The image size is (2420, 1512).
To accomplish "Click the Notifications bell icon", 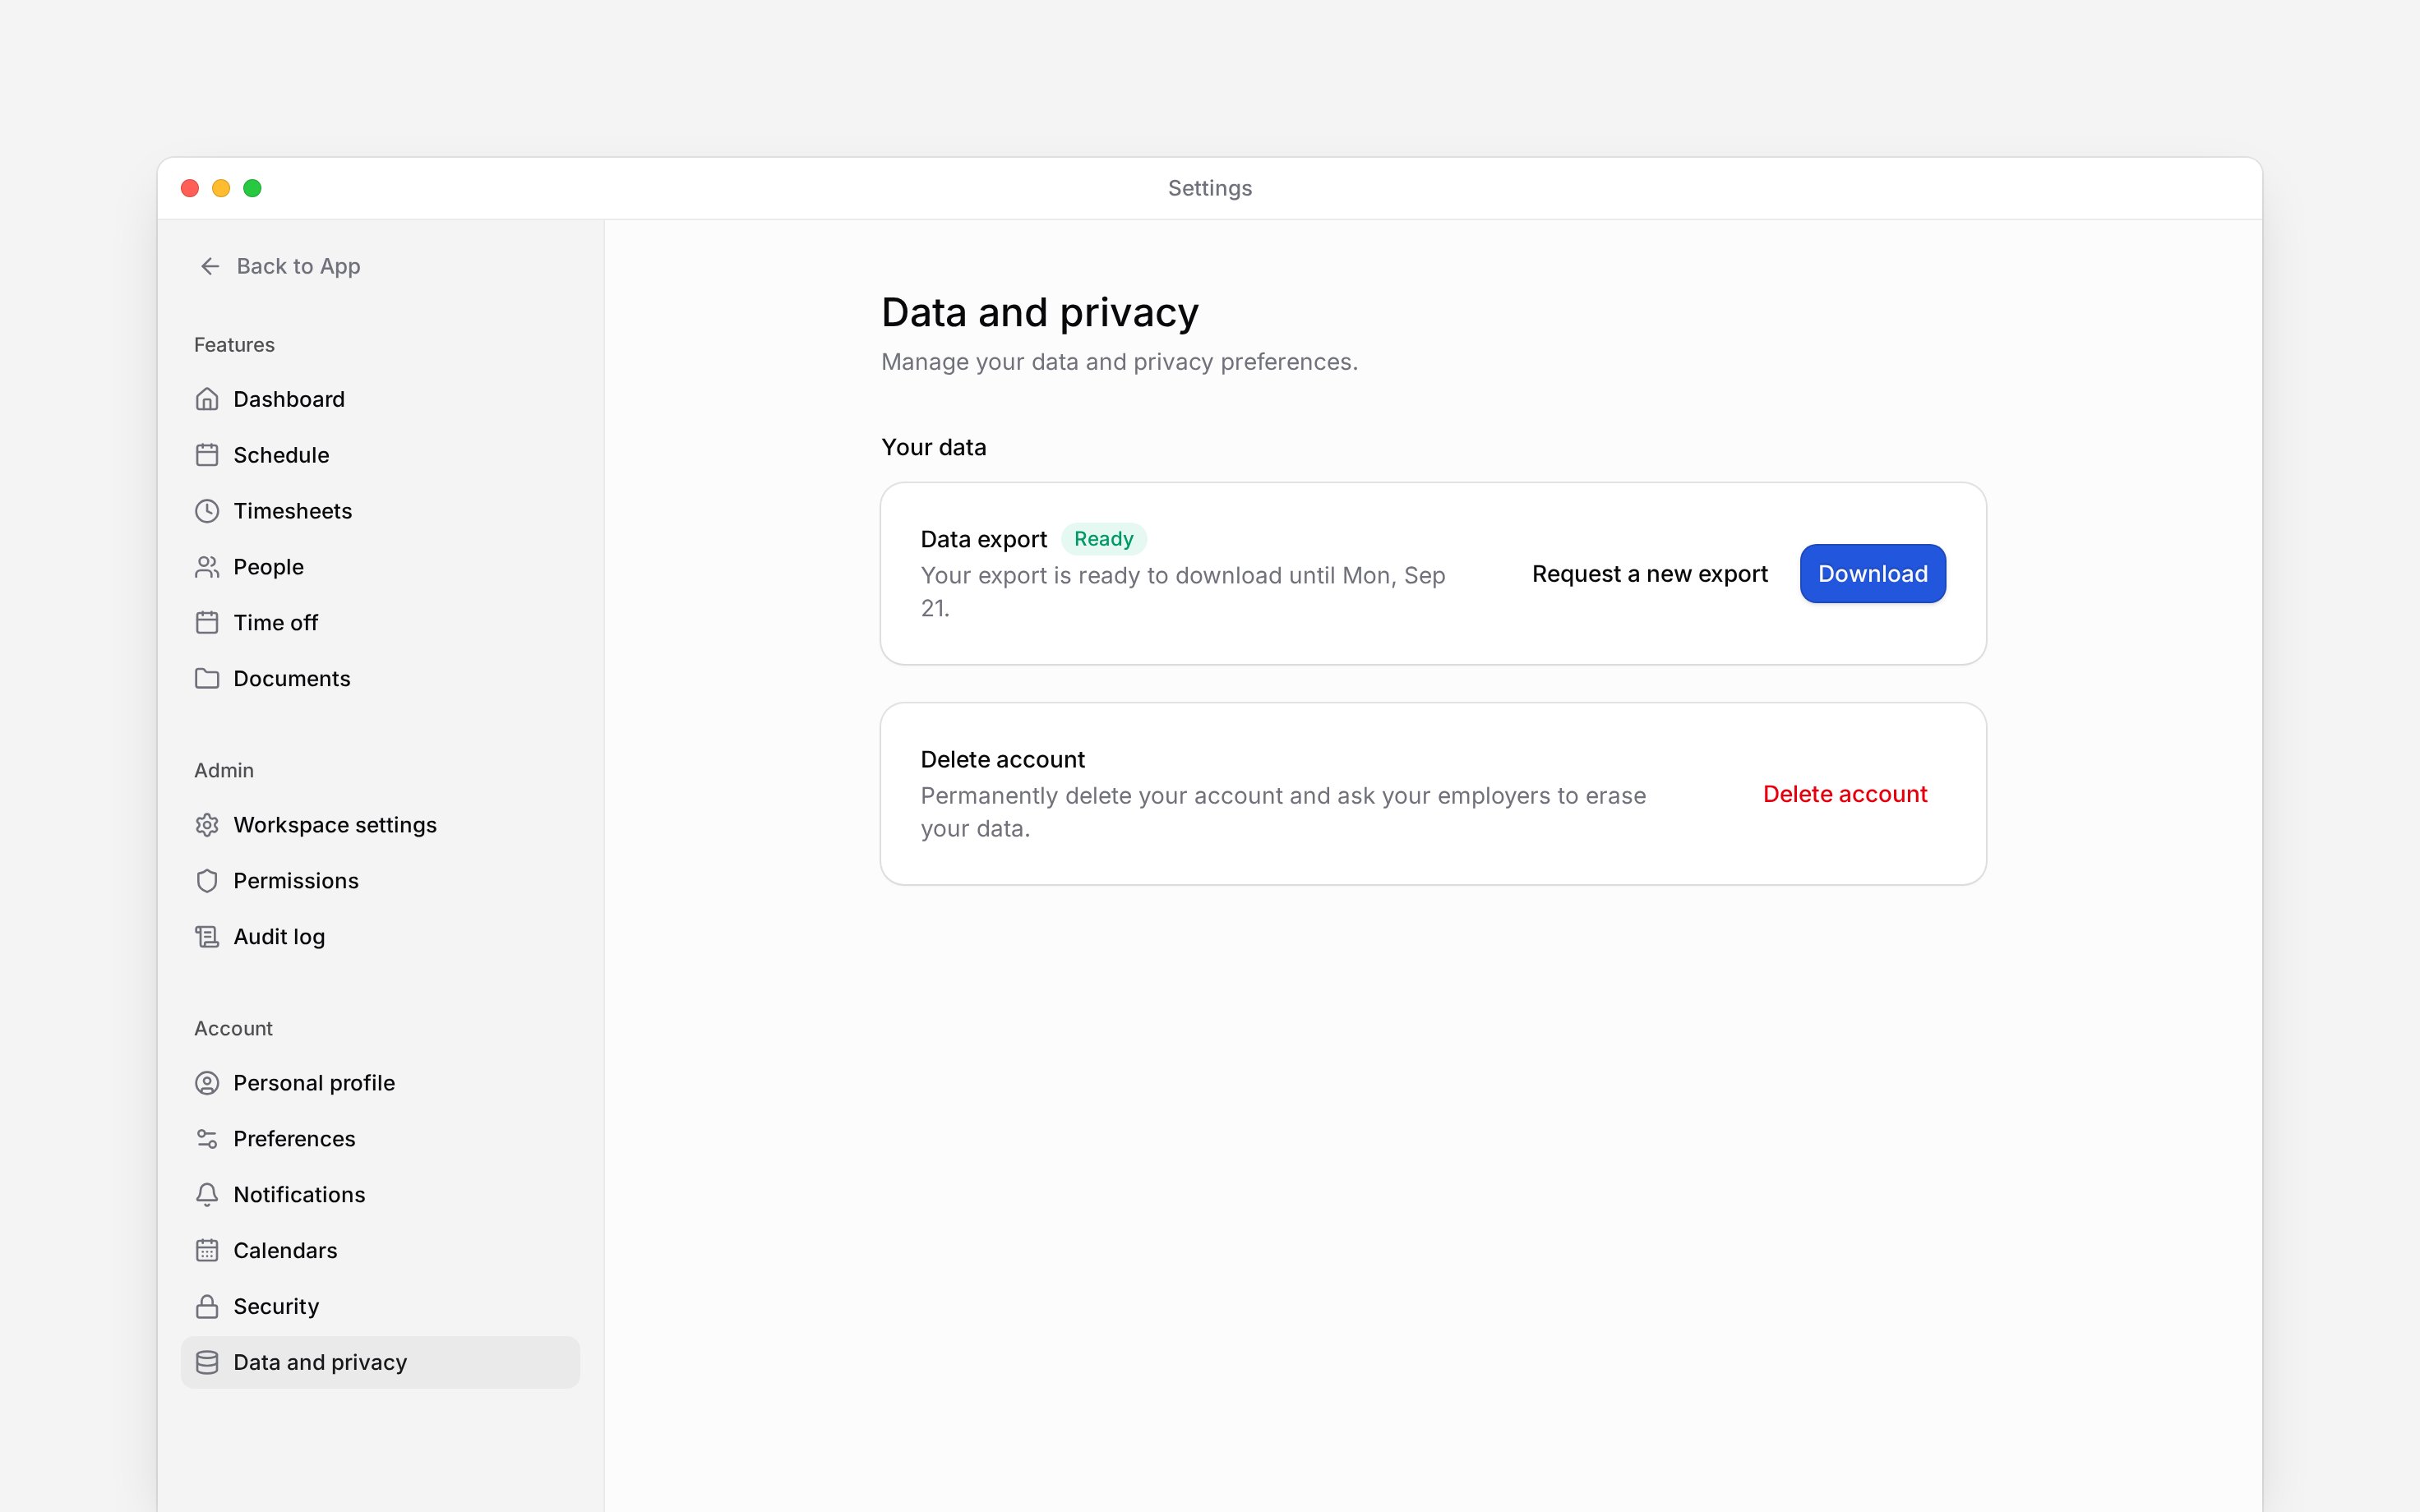I will tap(207, 1195).
